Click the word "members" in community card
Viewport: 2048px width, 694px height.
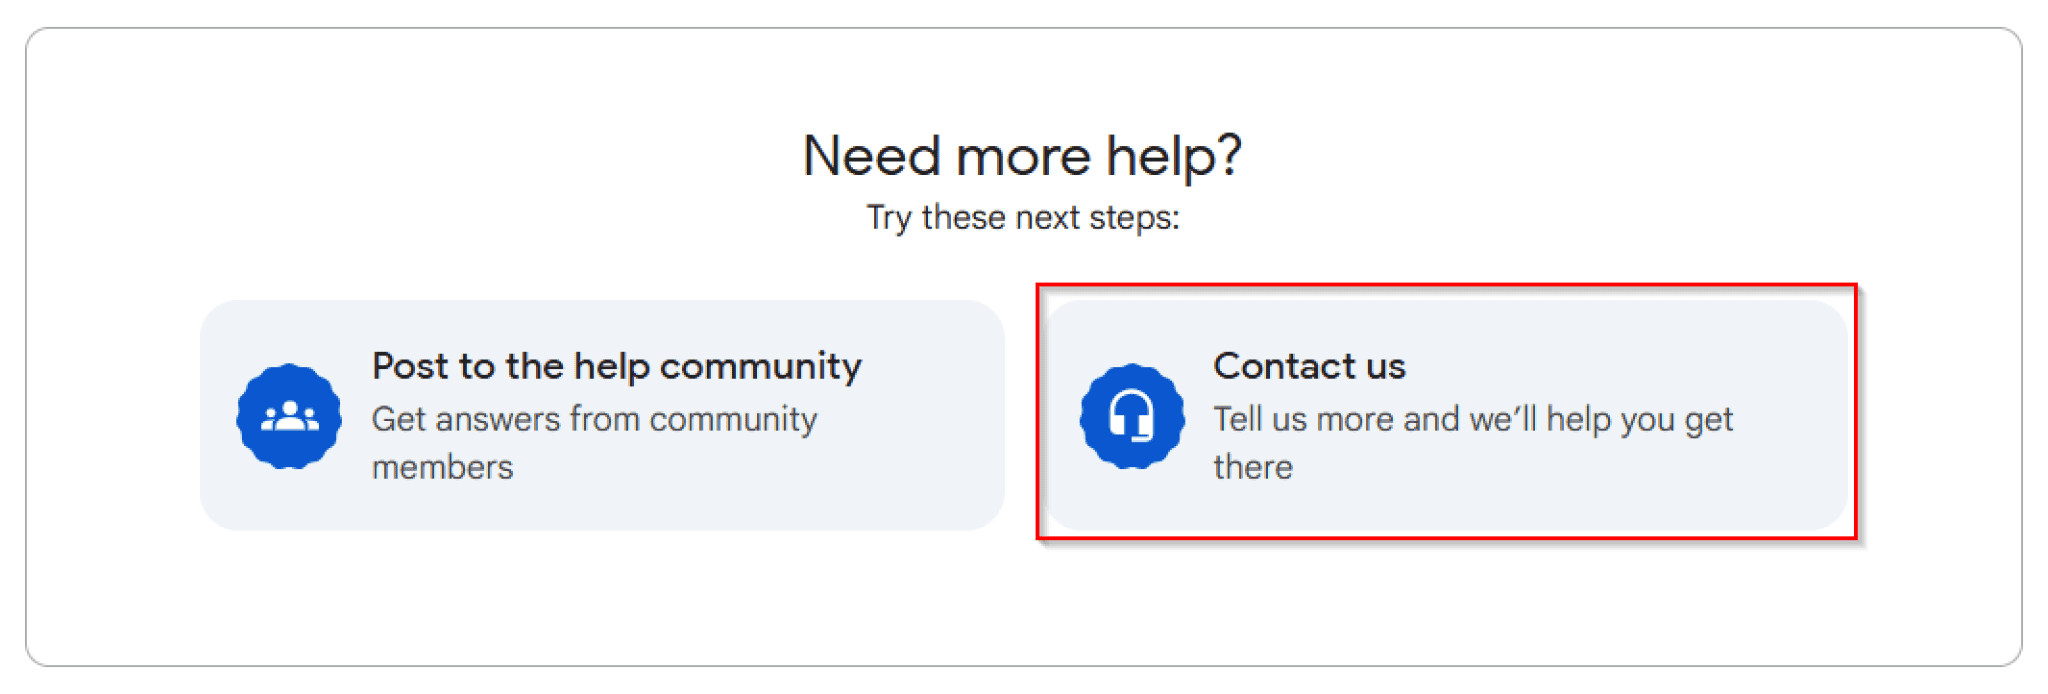pos(442,467)
